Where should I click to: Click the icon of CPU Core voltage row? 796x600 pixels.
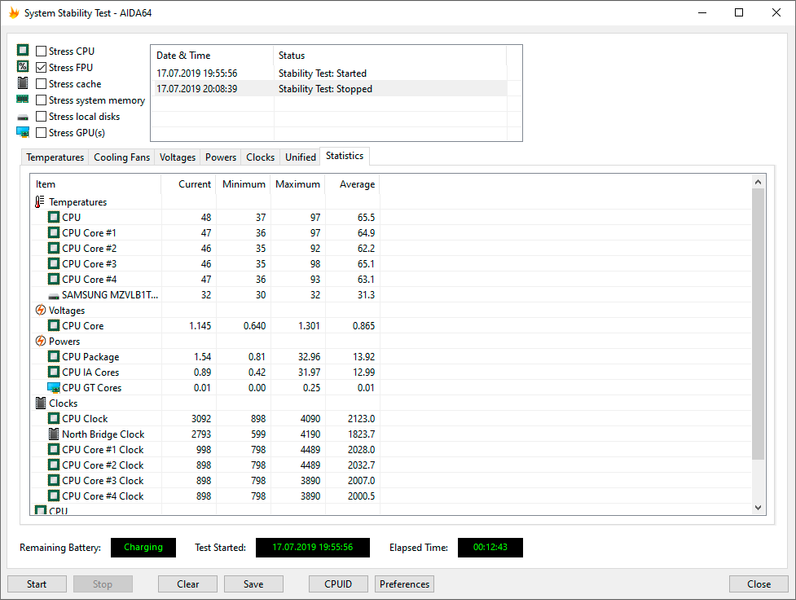click(x=54, y=325)
